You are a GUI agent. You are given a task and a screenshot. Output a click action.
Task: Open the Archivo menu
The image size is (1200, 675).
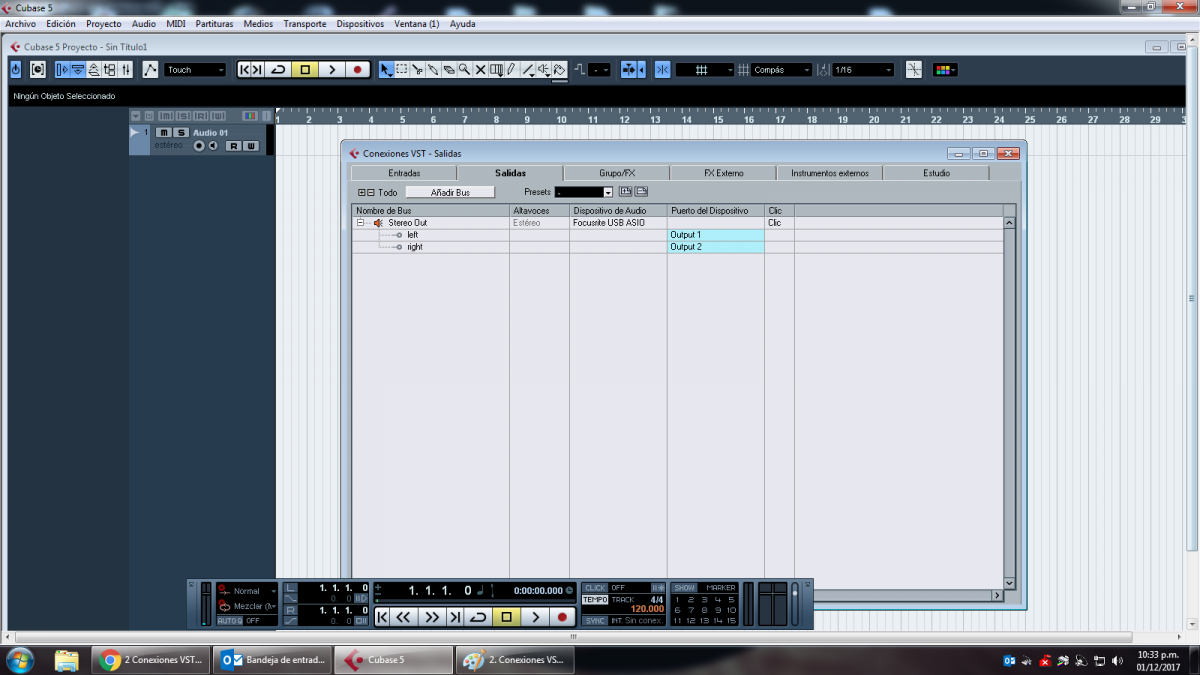[21, 23]
